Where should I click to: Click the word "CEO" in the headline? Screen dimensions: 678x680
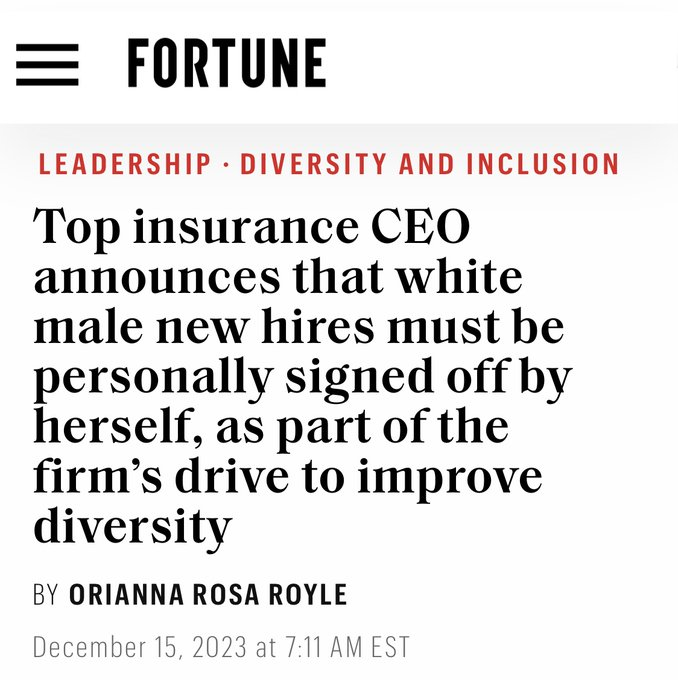(416, 227)
